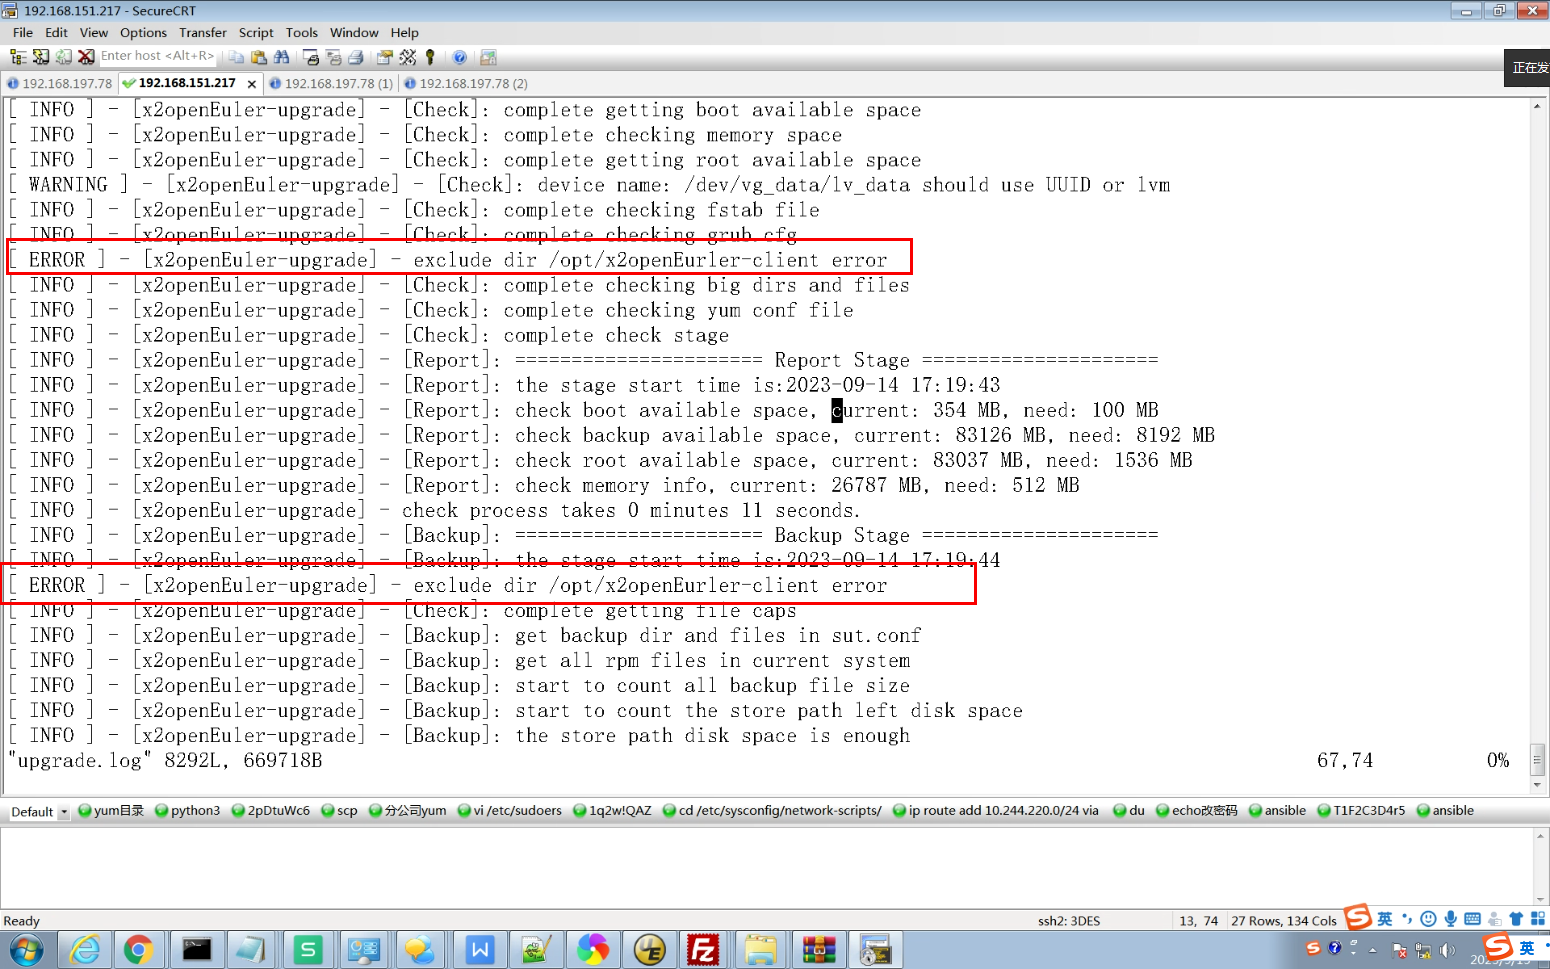Open the Script menu
Image resolution: width=1550 pixels, height=969 pixels.
point(255,32)
